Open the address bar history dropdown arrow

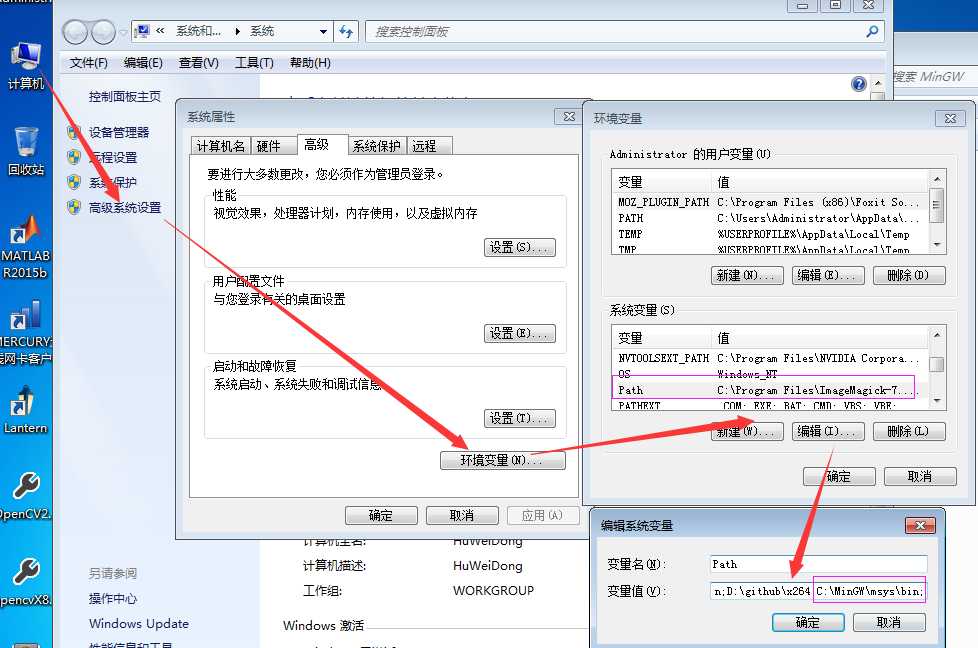click(323, 31)
